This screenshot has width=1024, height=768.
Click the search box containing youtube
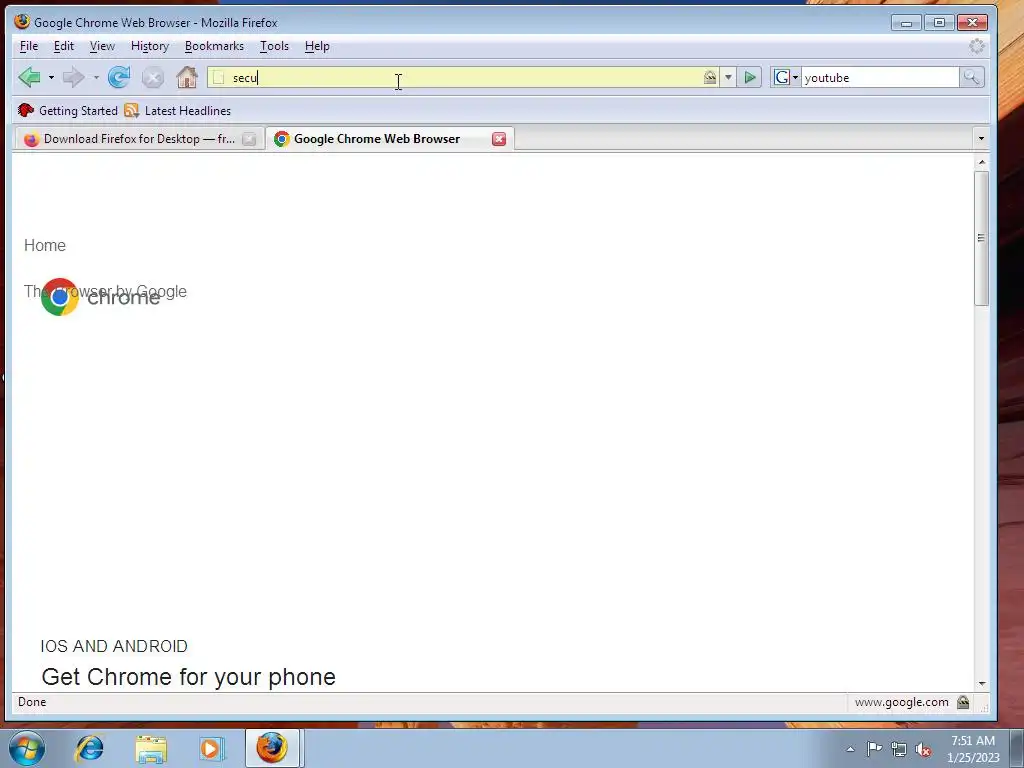(x=880, y=78)
